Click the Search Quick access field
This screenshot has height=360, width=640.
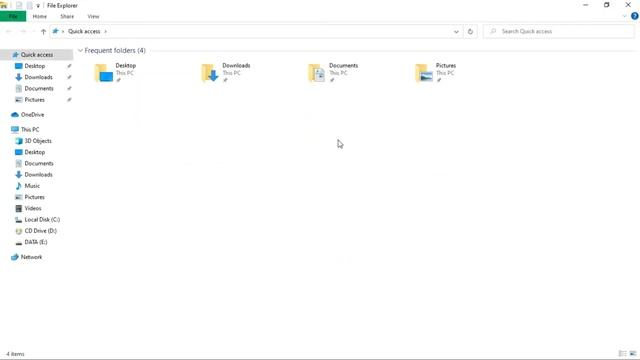pyautogui.click(x=559, y=31)
